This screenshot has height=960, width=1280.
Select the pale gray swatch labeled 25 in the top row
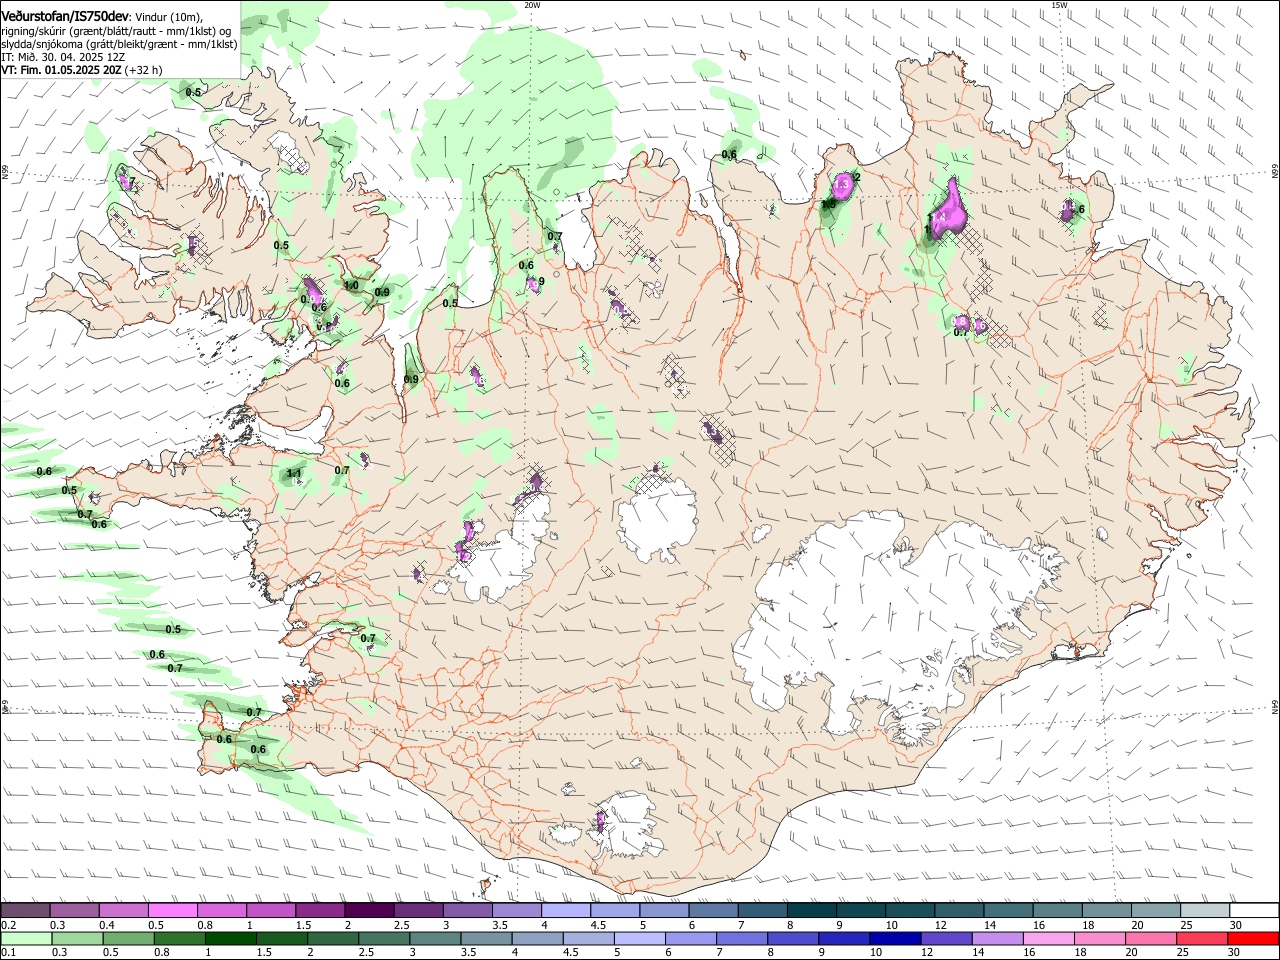click(x=1203, y=910)
